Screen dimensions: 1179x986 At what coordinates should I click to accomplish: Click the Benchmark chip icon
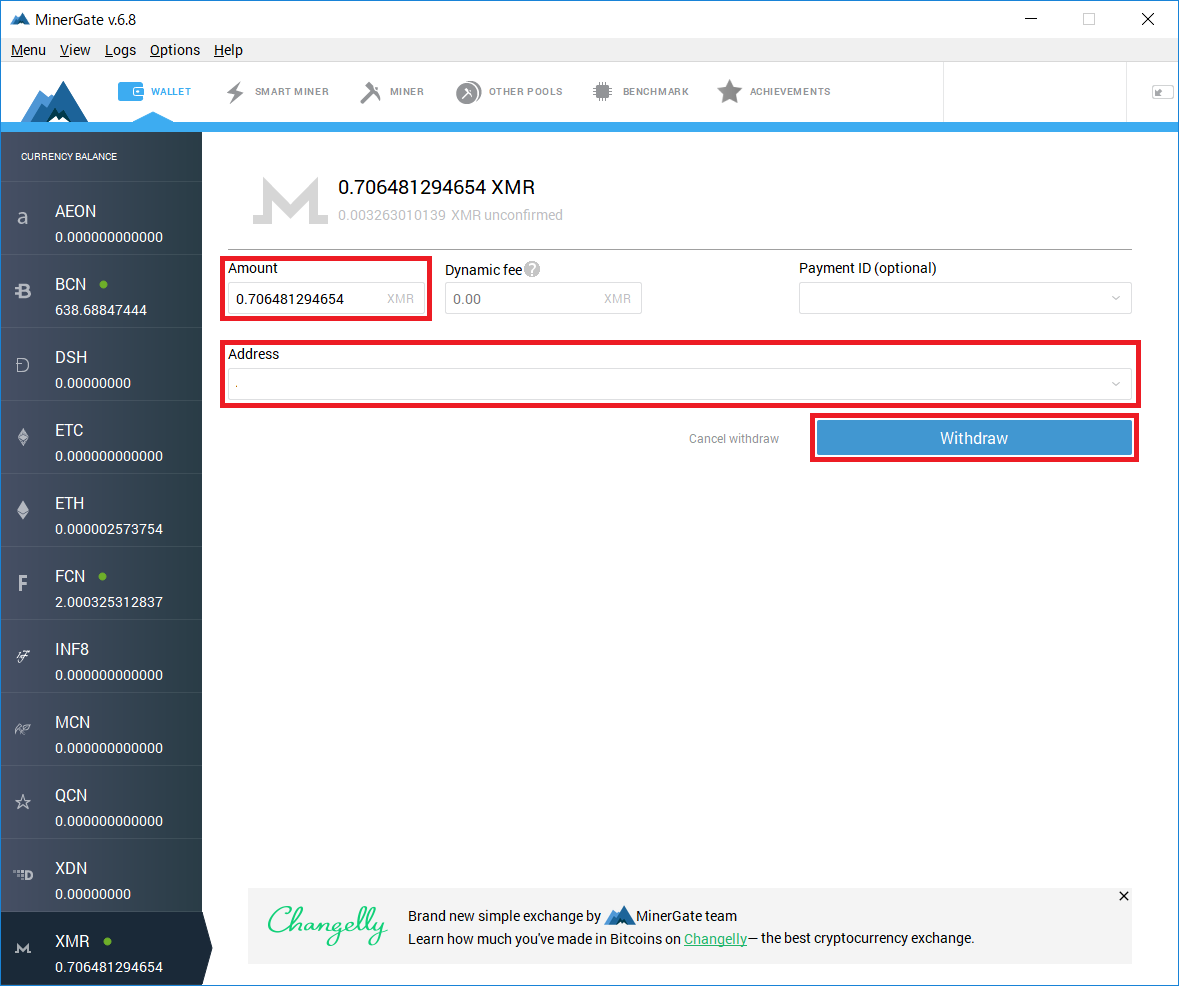(x=602, y=92)
